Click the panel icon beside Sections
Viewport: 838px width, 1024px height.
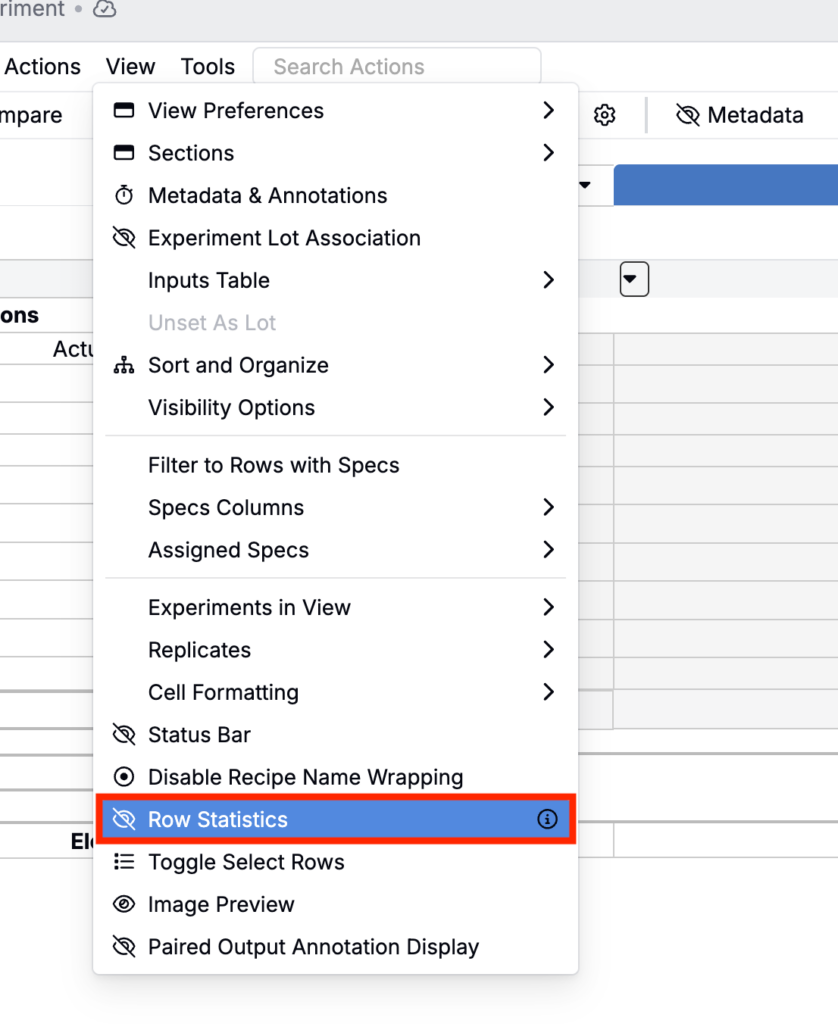pos(124,153)
